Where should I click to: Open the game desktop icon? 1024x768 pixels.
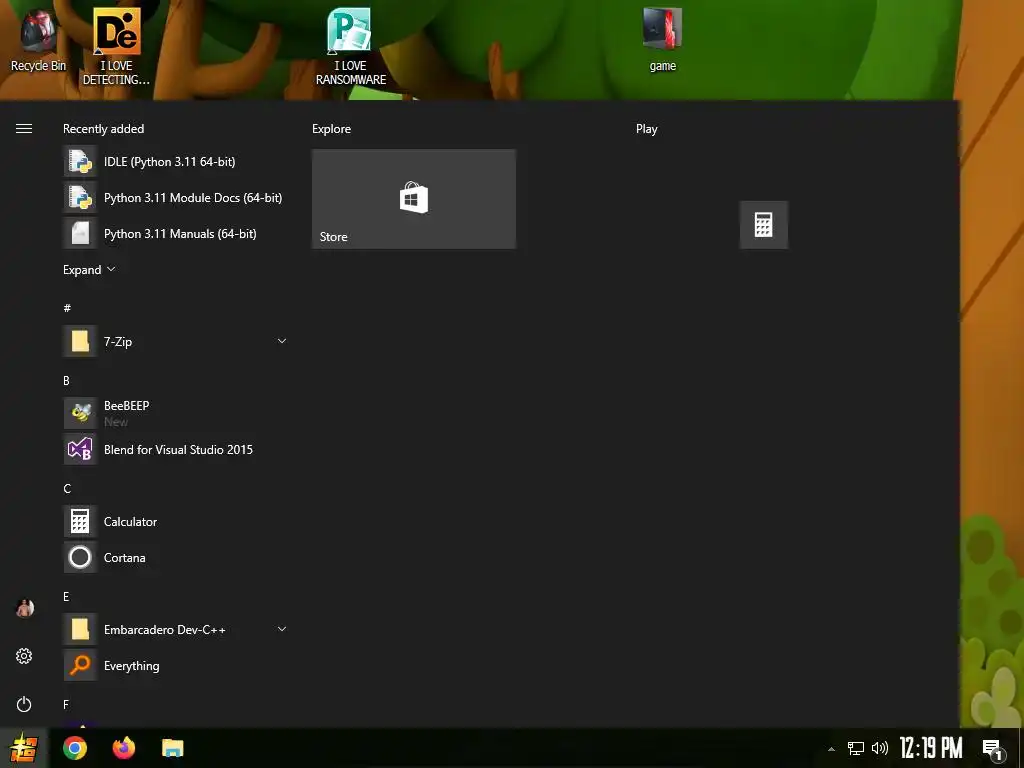click(x=662, y=40)
